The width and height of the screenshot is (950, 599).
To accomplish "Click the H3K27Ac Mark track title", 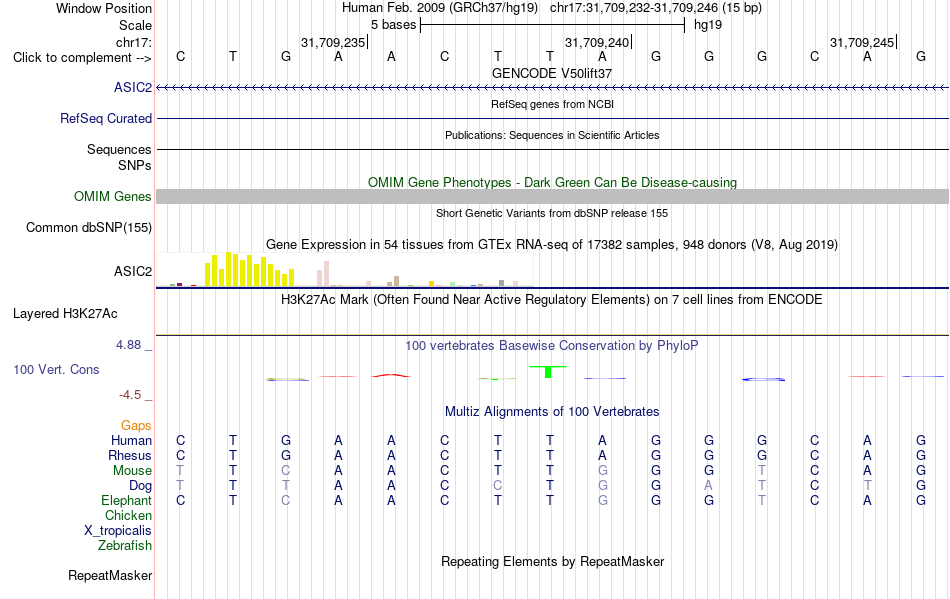I will click(x=552, y=300).
